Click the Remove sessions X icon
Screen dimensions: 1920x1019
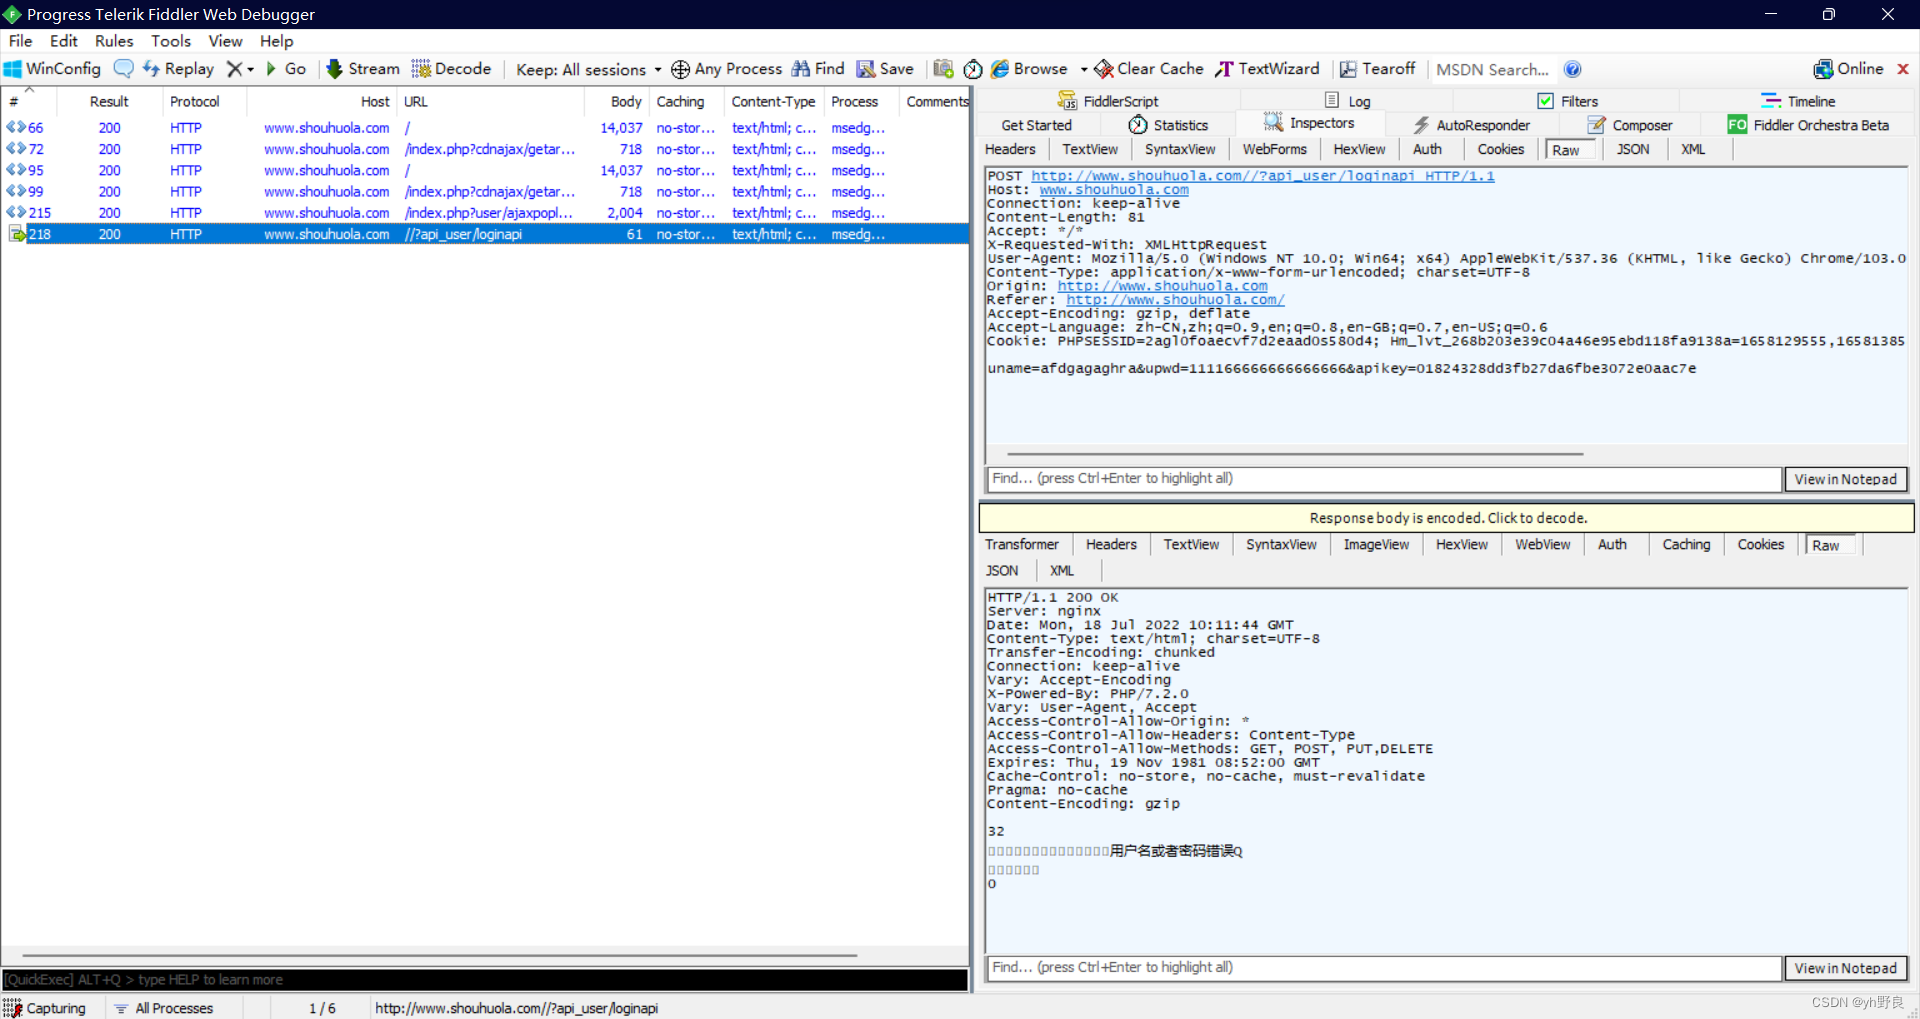point(234,69)
